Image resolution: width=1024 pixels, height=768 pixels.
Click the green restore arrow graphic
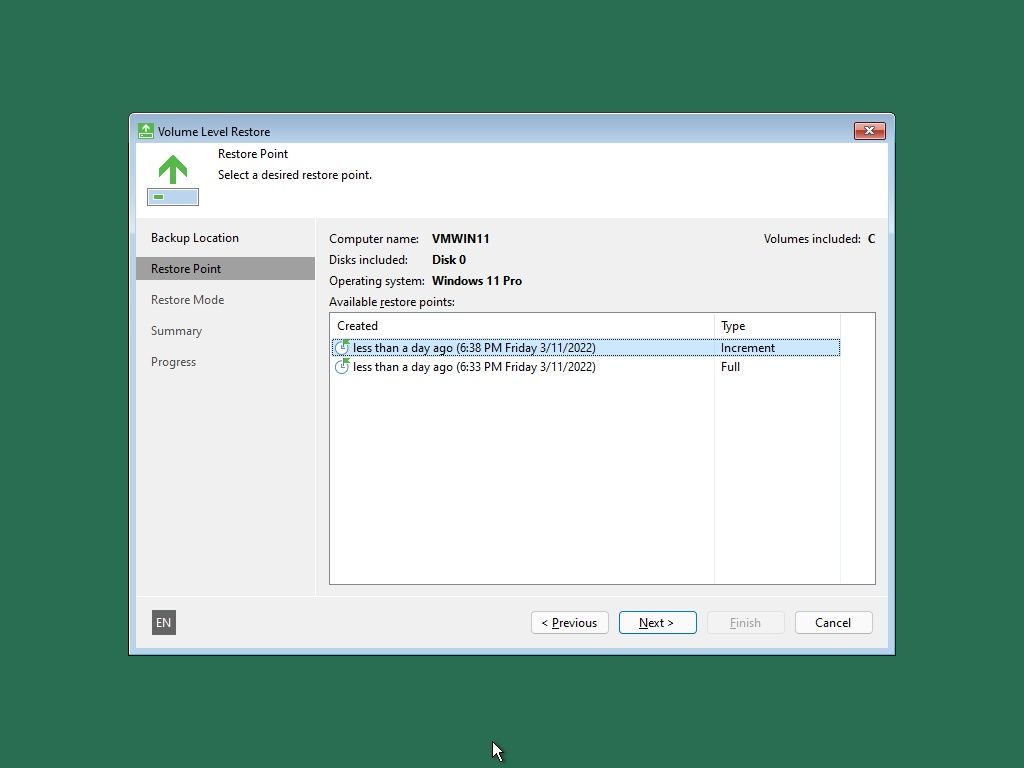[x=172, y=170]
